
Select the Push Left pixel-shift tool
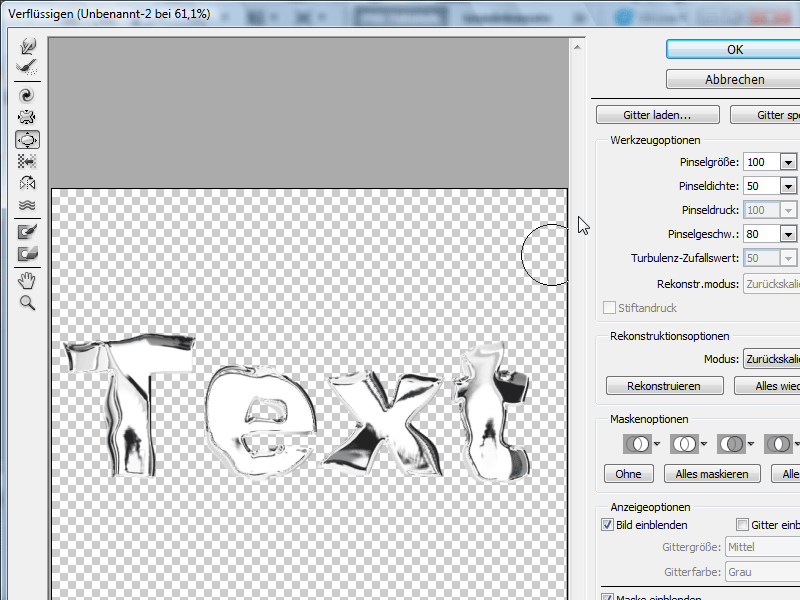[27, 162]
